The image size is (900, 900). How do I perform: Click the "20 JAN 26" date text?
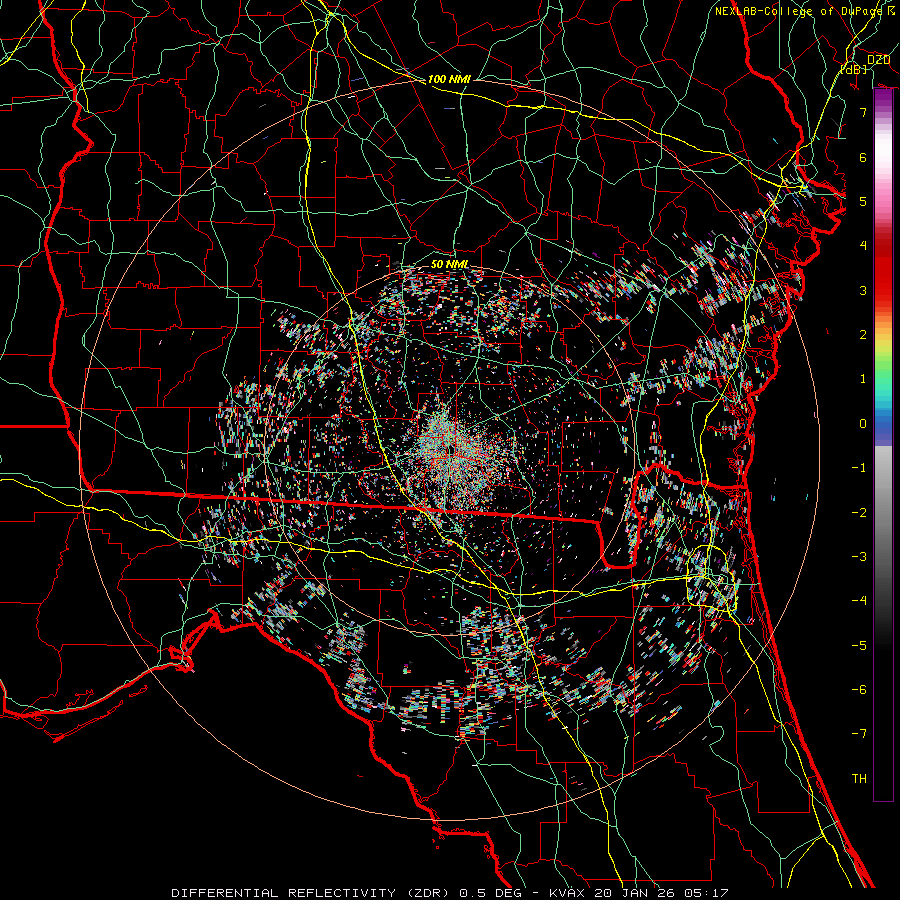[x=634, y=893]
